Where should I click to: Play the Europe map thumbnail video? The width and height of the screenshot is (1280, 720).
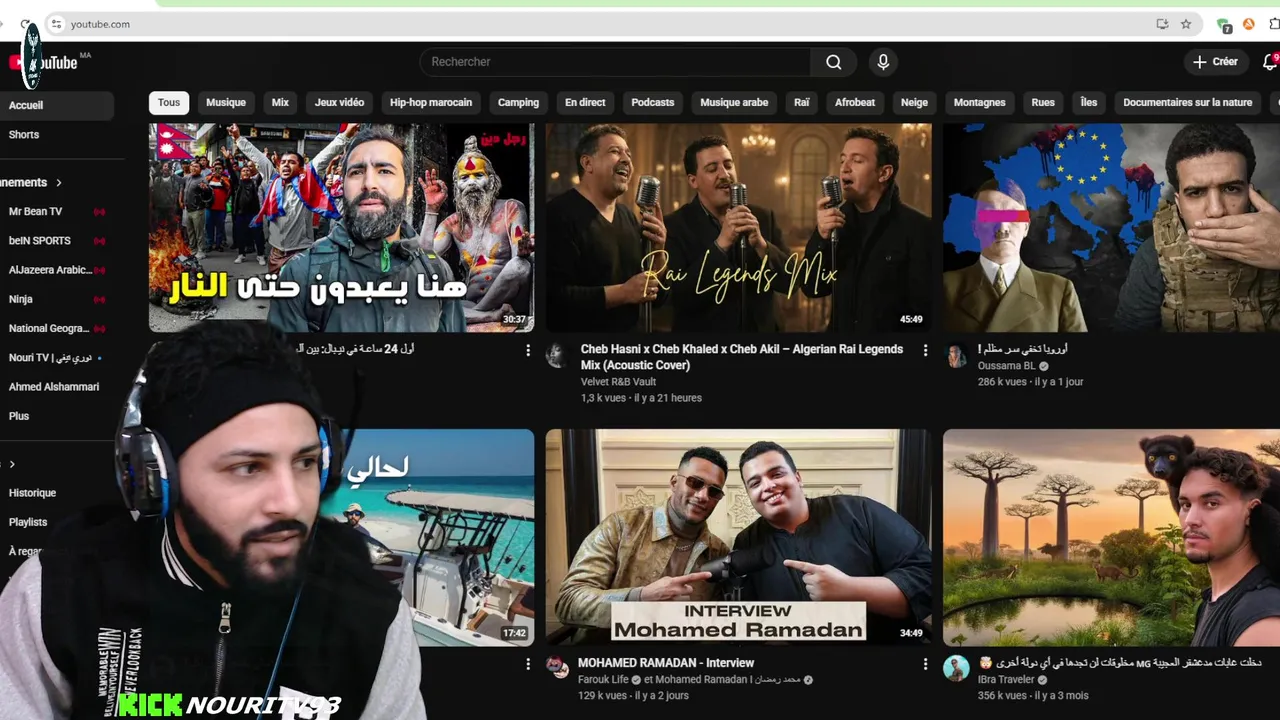point(1111,227)
